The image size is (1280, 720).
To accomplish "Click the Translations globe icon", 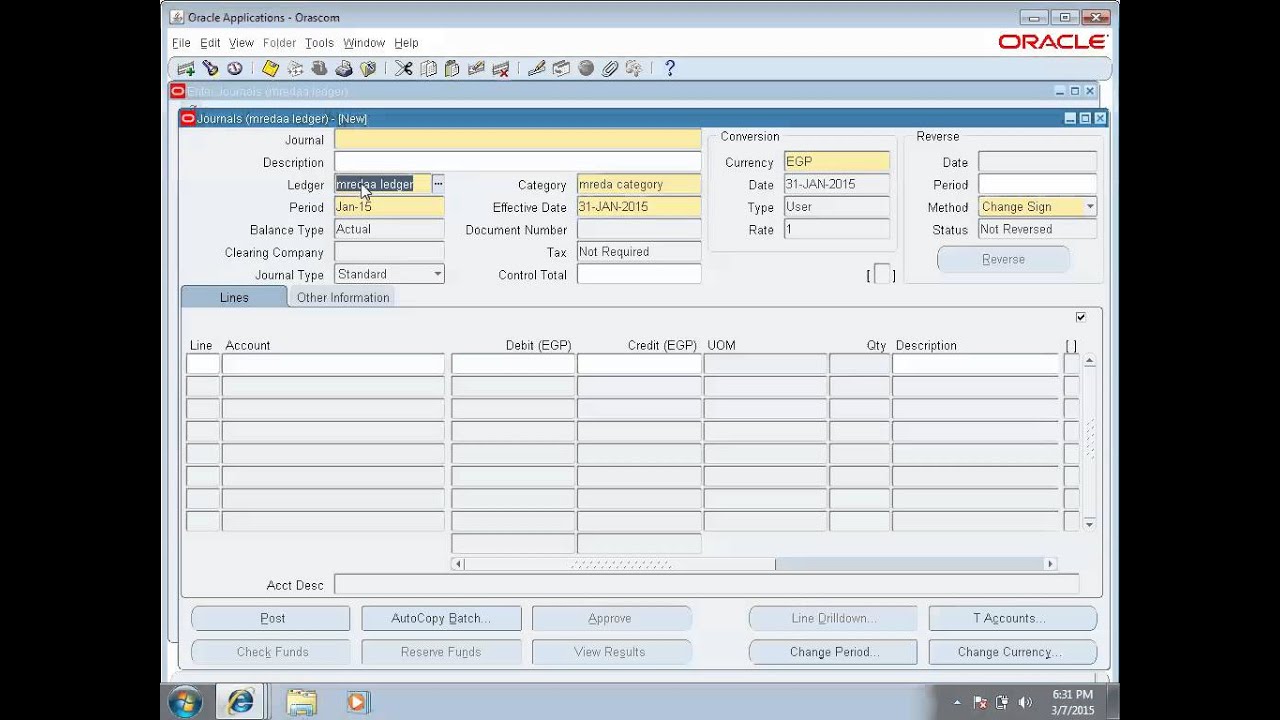I will pos(586,68).
